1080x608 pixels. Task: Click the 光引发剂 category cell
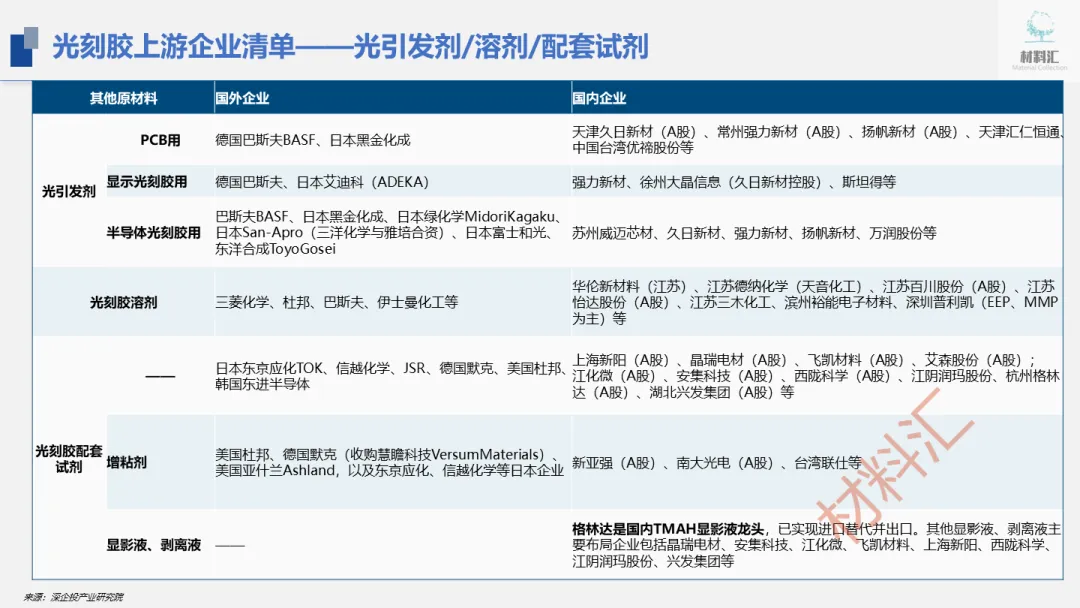pos(69,191)
